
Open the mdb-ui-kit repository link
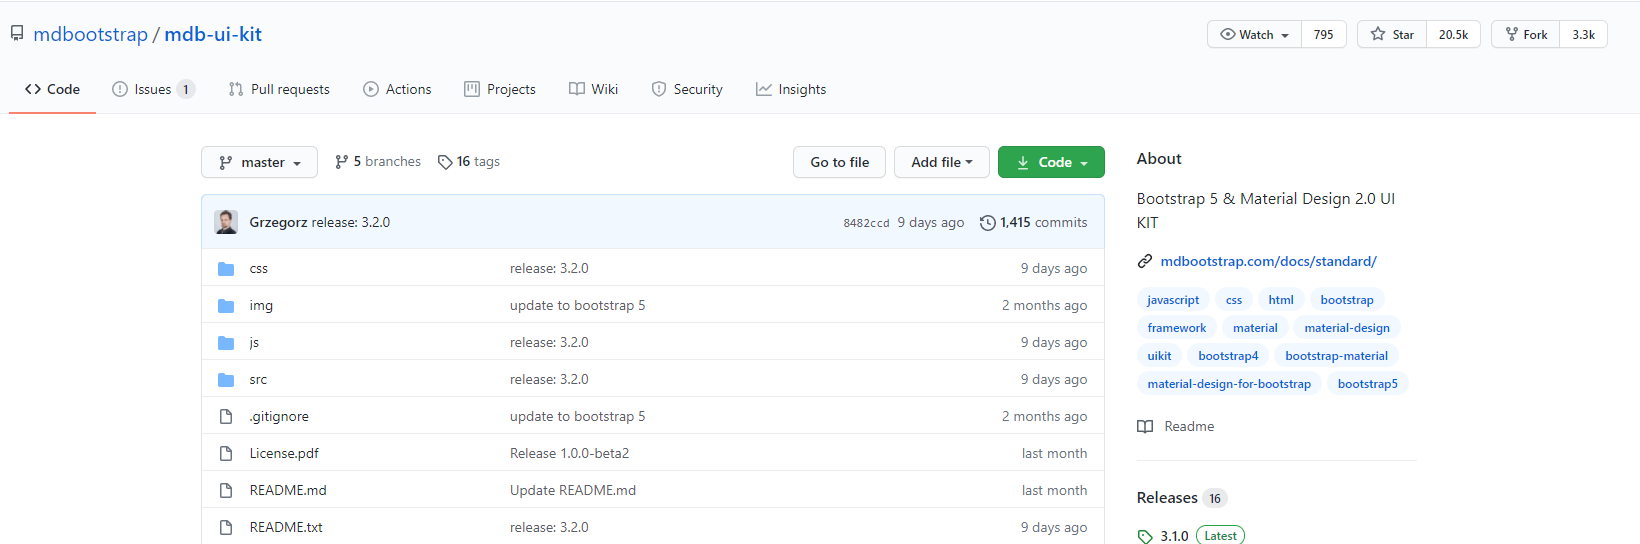(x=213, y=34)
